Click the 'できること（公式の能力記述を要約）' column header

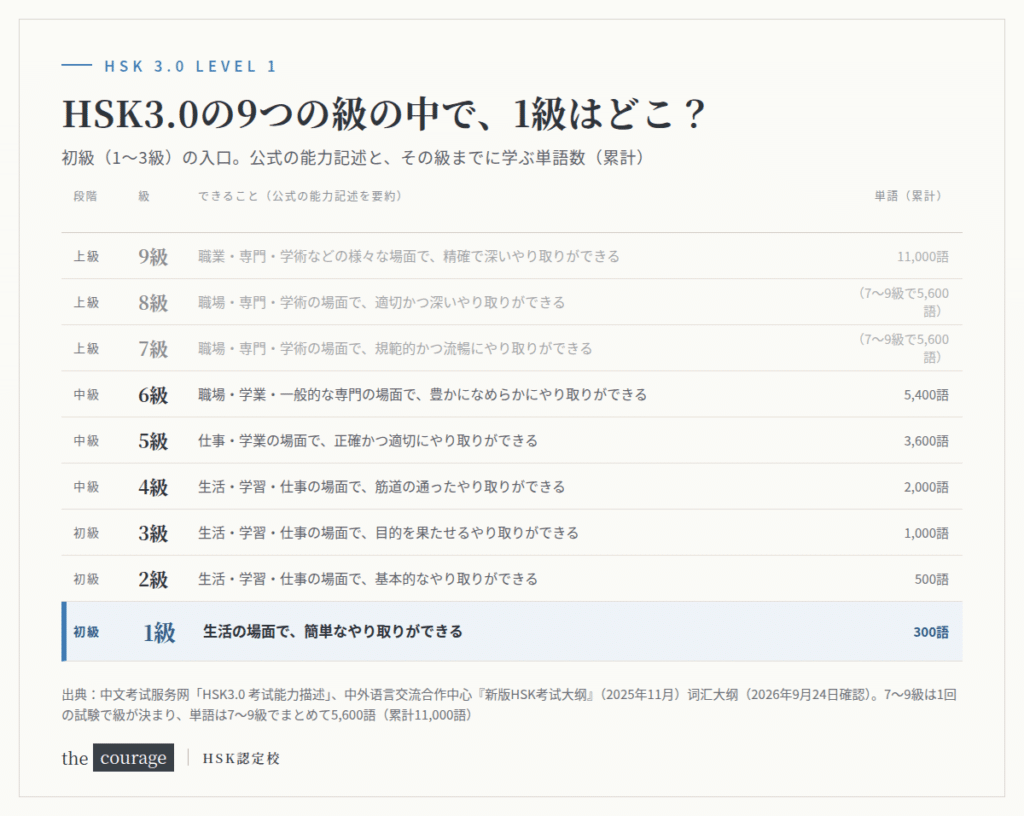(300, 196)
